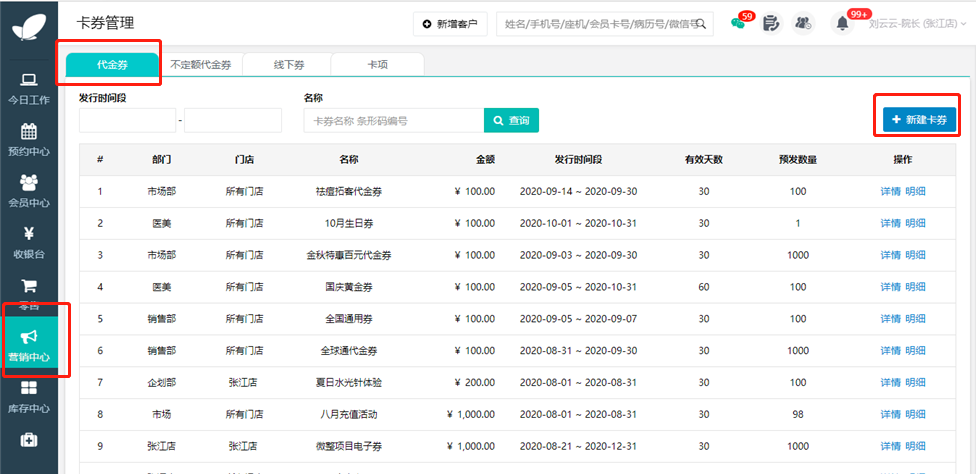Image resolution: width=976 pixels, height=474 pixels.
Task: Click the 卡券管理 page title
Action: click(105, 23)
